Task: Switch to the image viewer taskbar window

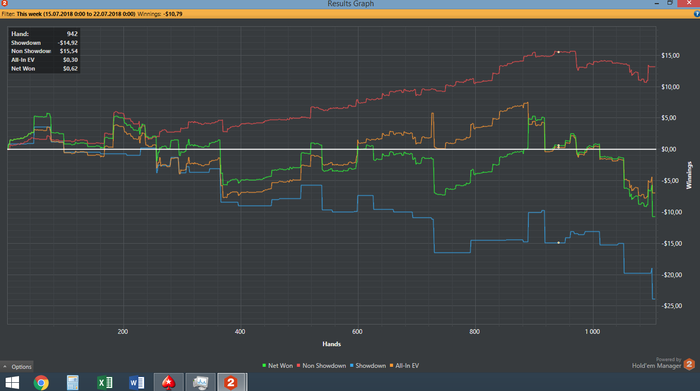Action: (200, 383)
